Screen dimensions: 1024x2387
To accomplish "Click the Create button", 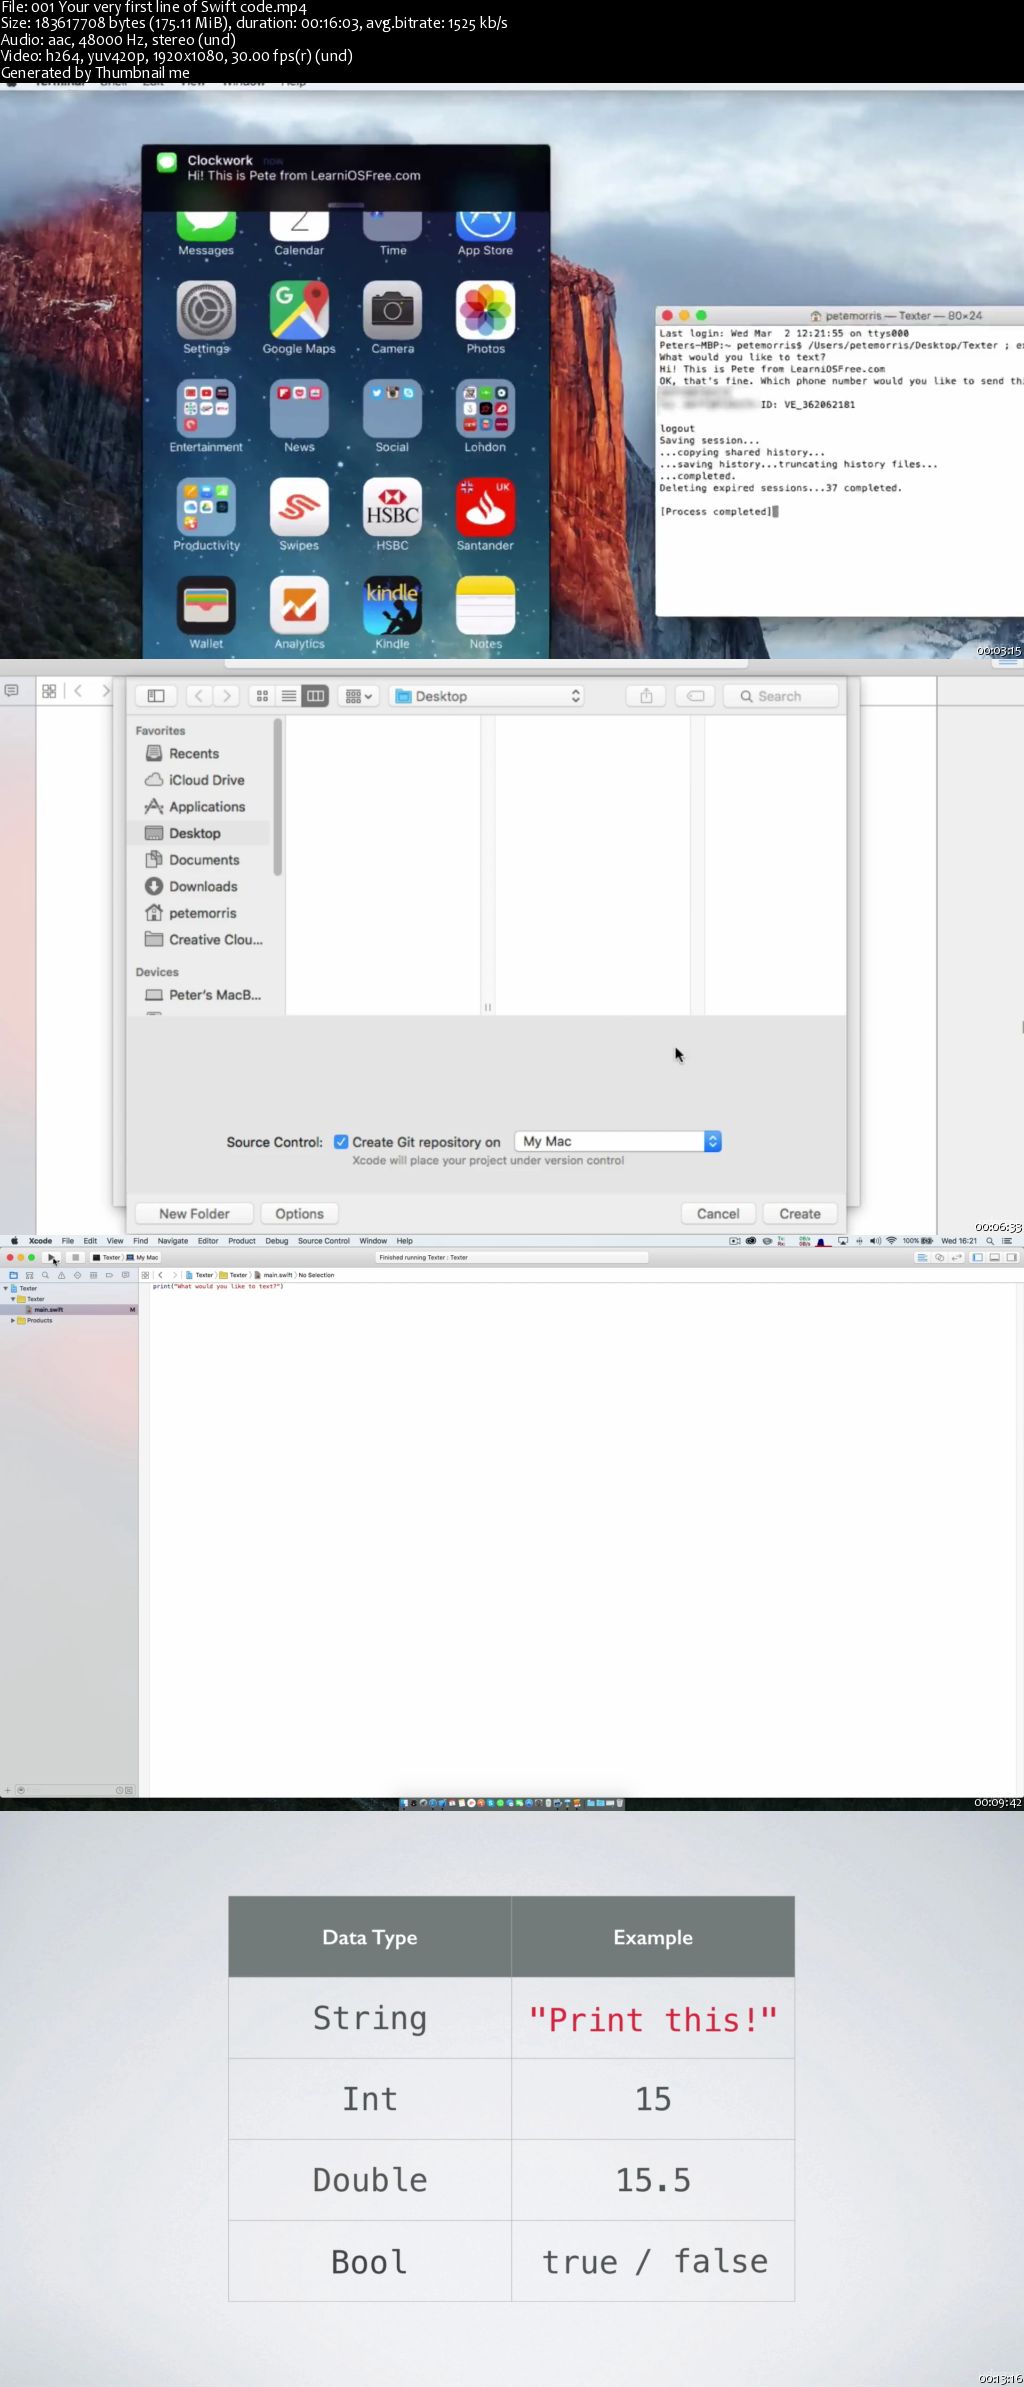I will (x=799, y=1214).
